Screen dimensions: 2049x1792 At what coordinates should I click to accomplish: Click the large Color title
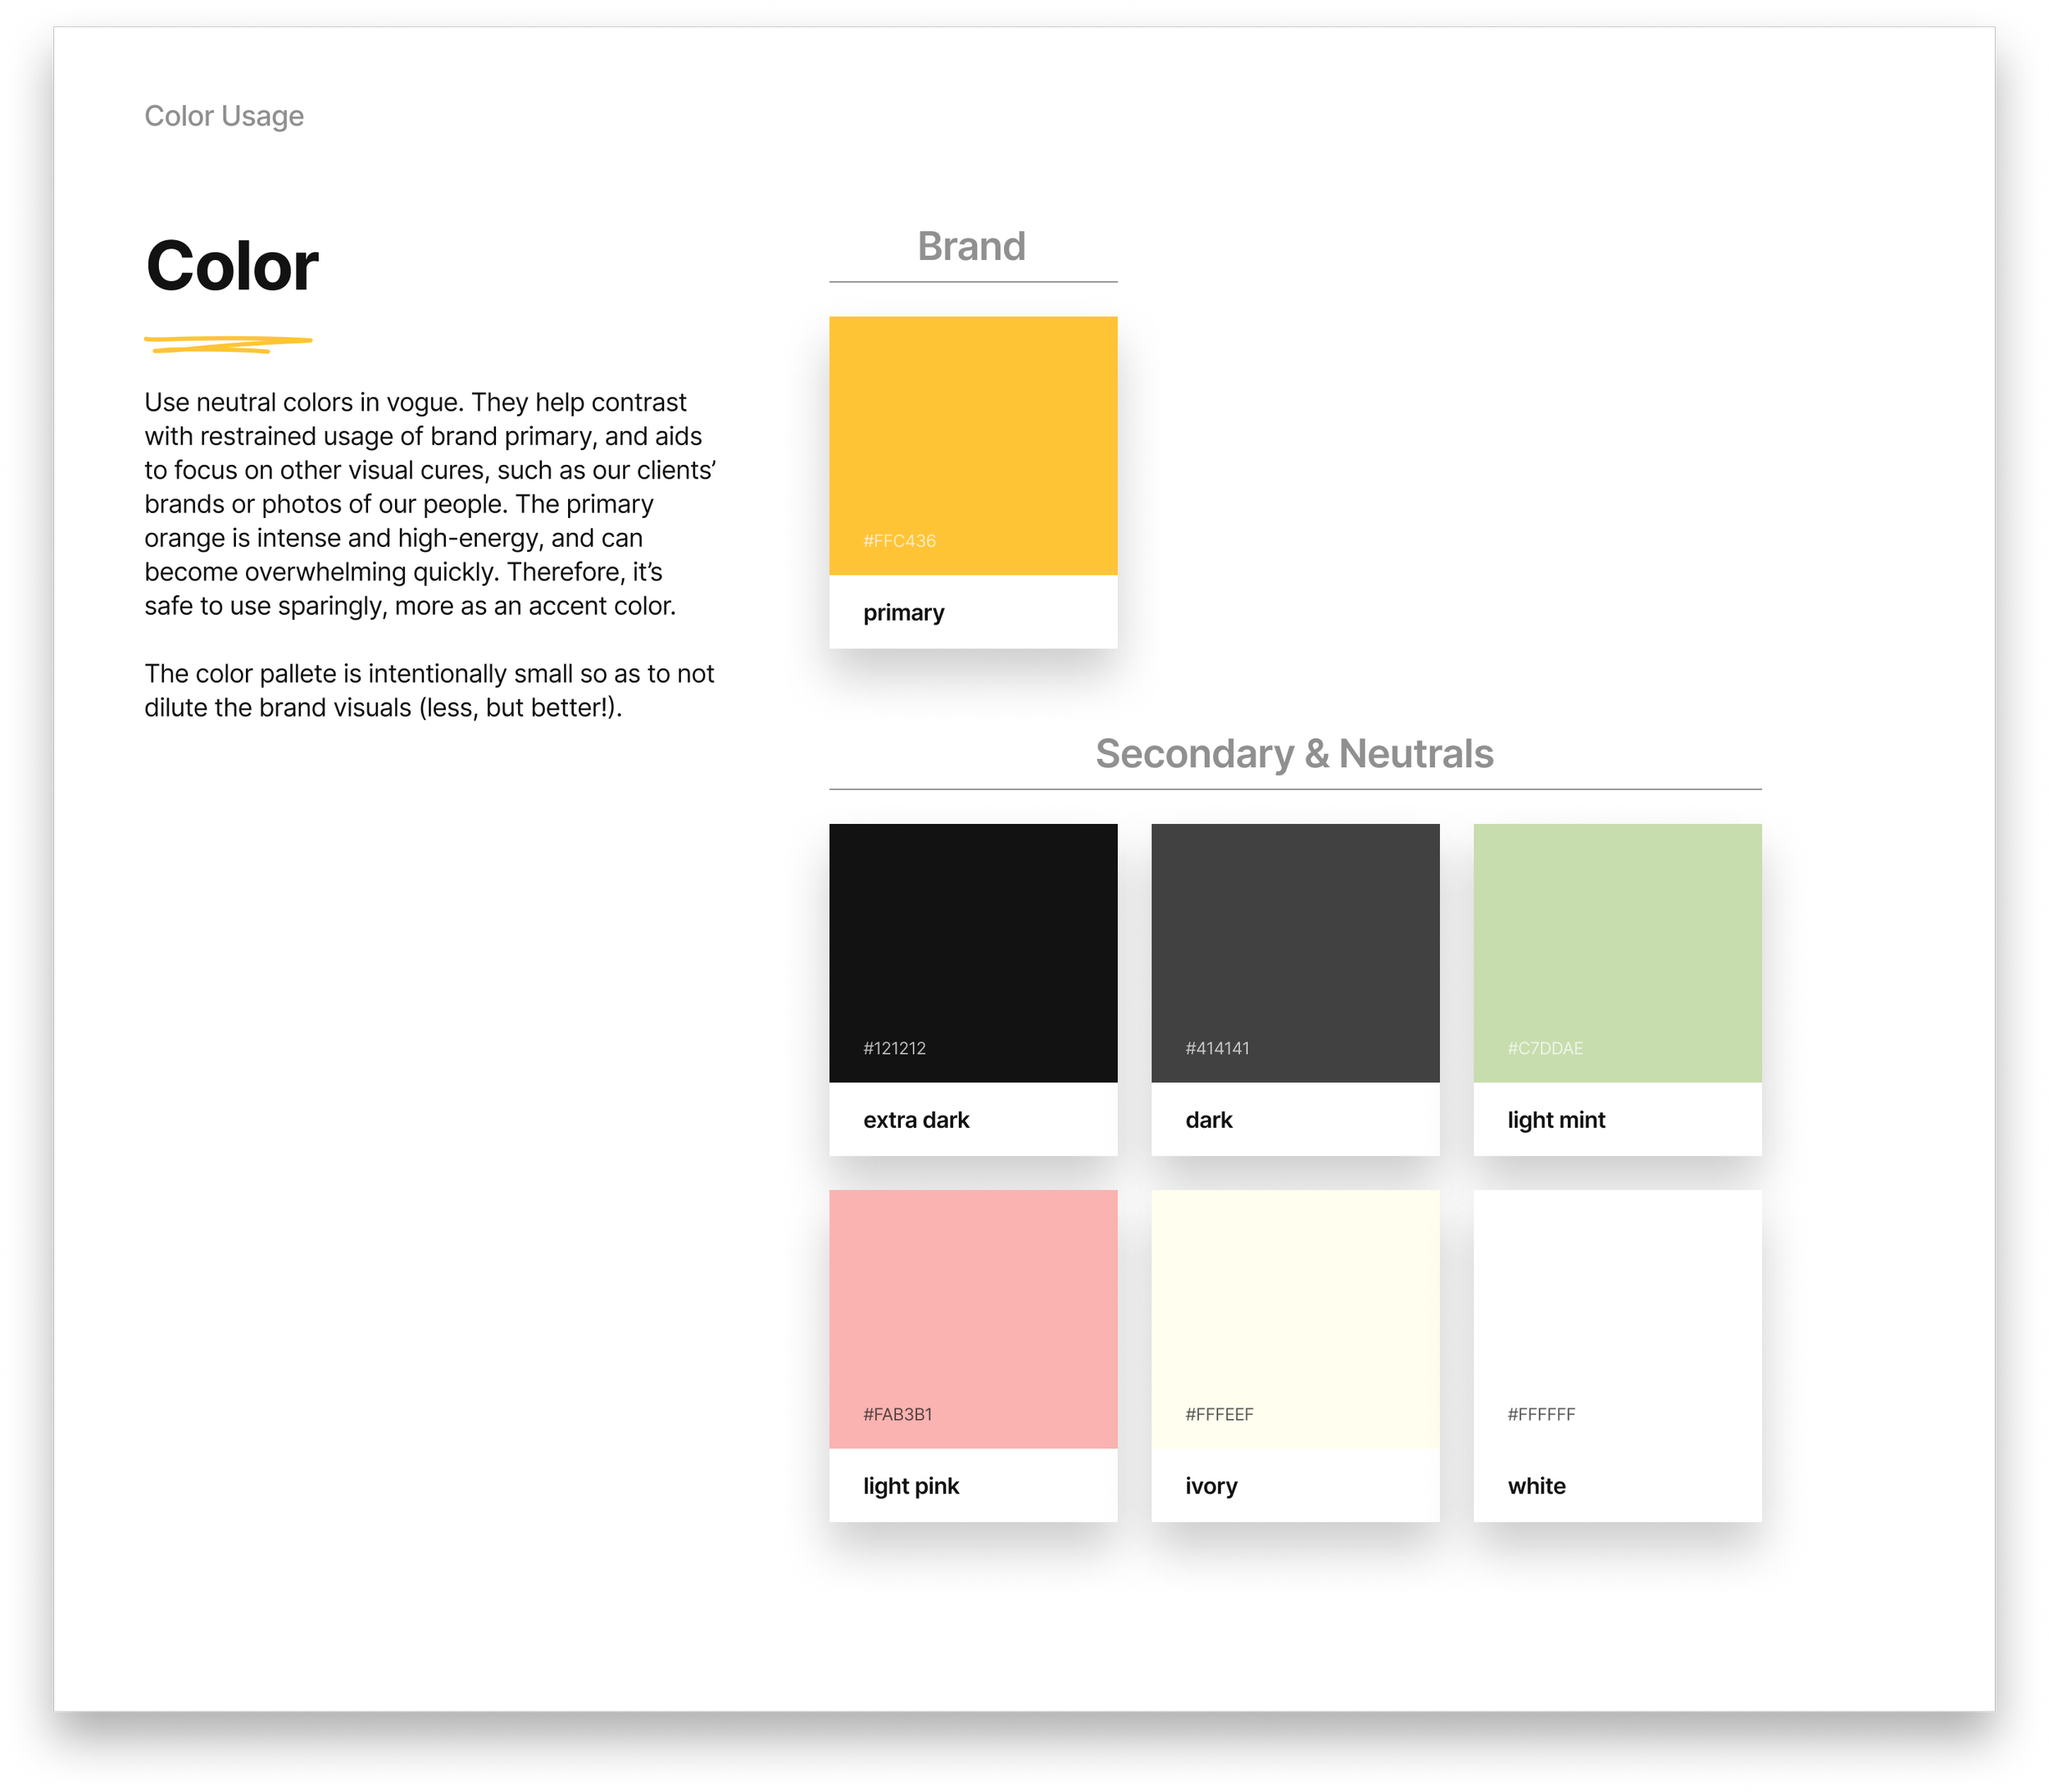[232, 266]
